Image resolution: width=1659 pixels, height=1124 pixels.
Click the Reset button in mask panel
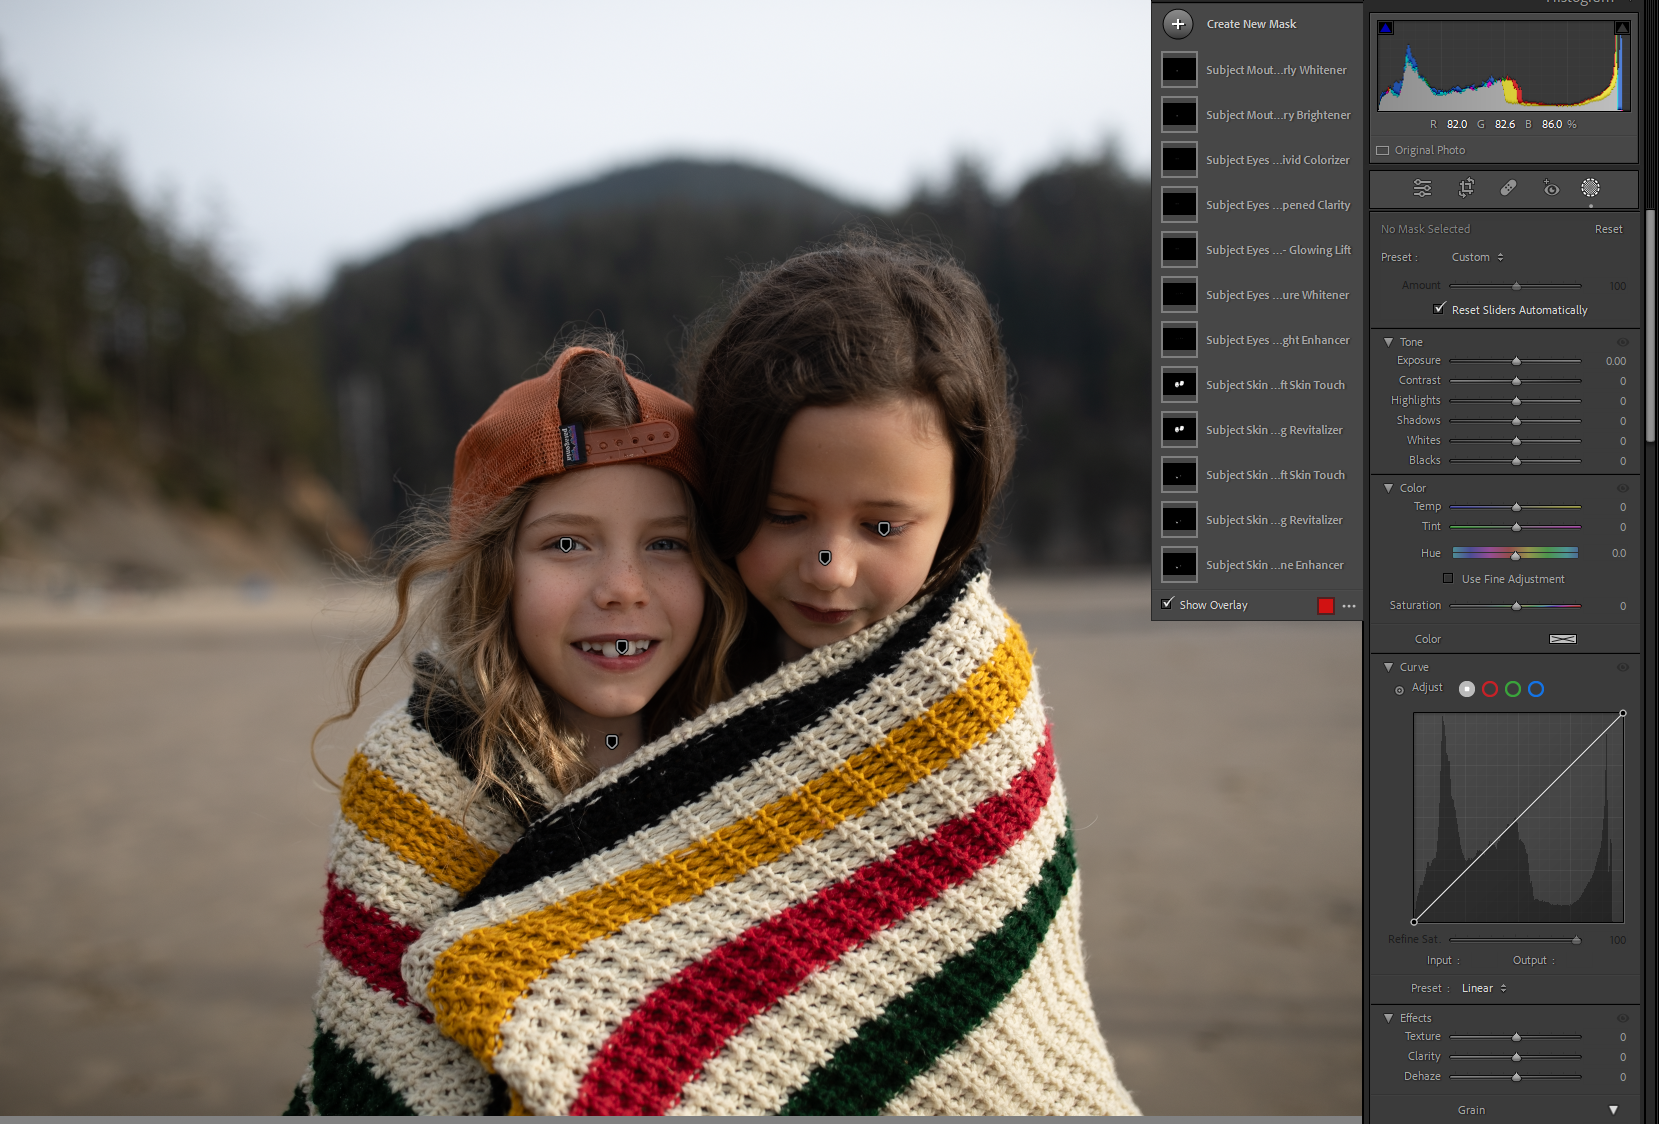[x=1608, y=229]
